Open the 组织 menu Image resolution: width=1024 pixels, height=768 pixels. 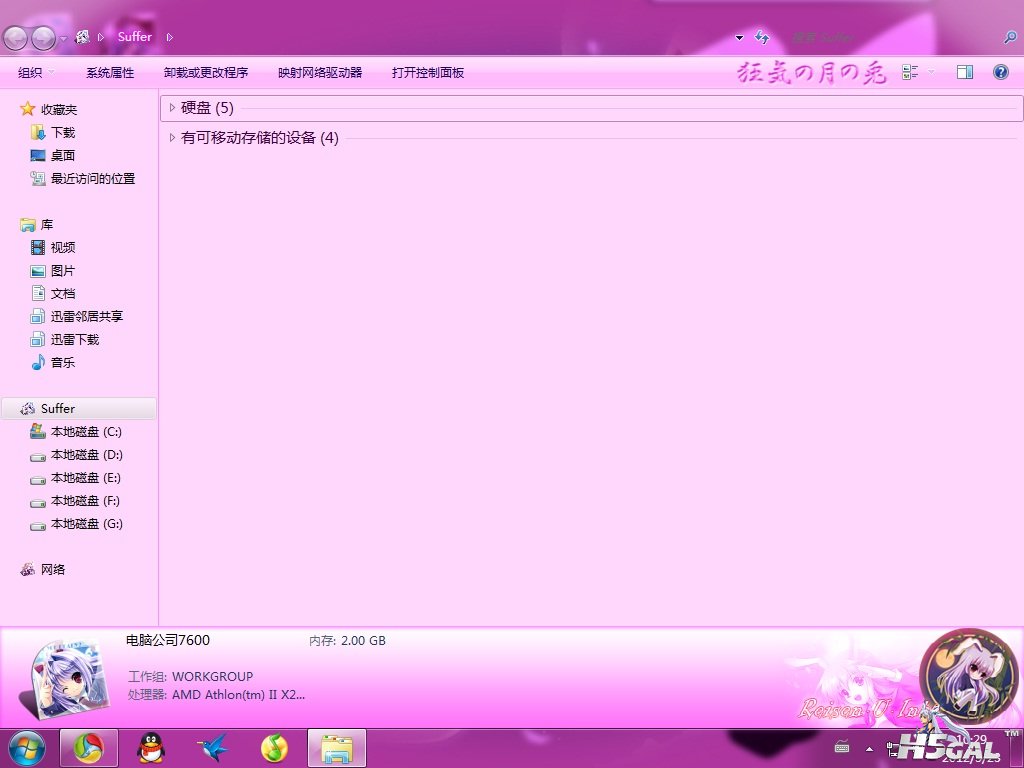tap(36, 72)
